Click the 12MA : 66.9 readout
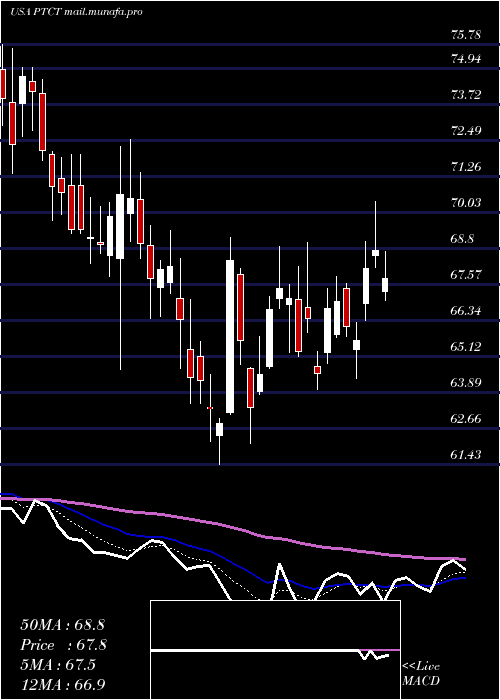The height and width of the screenshot is (700, 500). [x=63, y=684]
